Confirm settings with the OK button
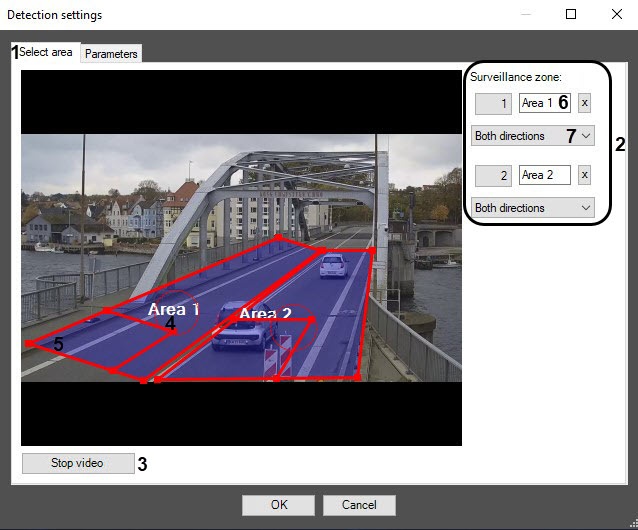638x530 pixels. [278, 505]
